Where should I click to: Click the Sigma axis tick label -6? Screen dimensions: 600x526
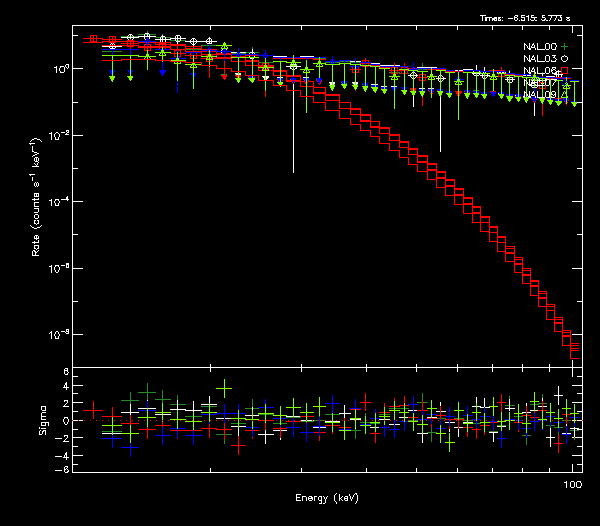[x=62, y=469]
